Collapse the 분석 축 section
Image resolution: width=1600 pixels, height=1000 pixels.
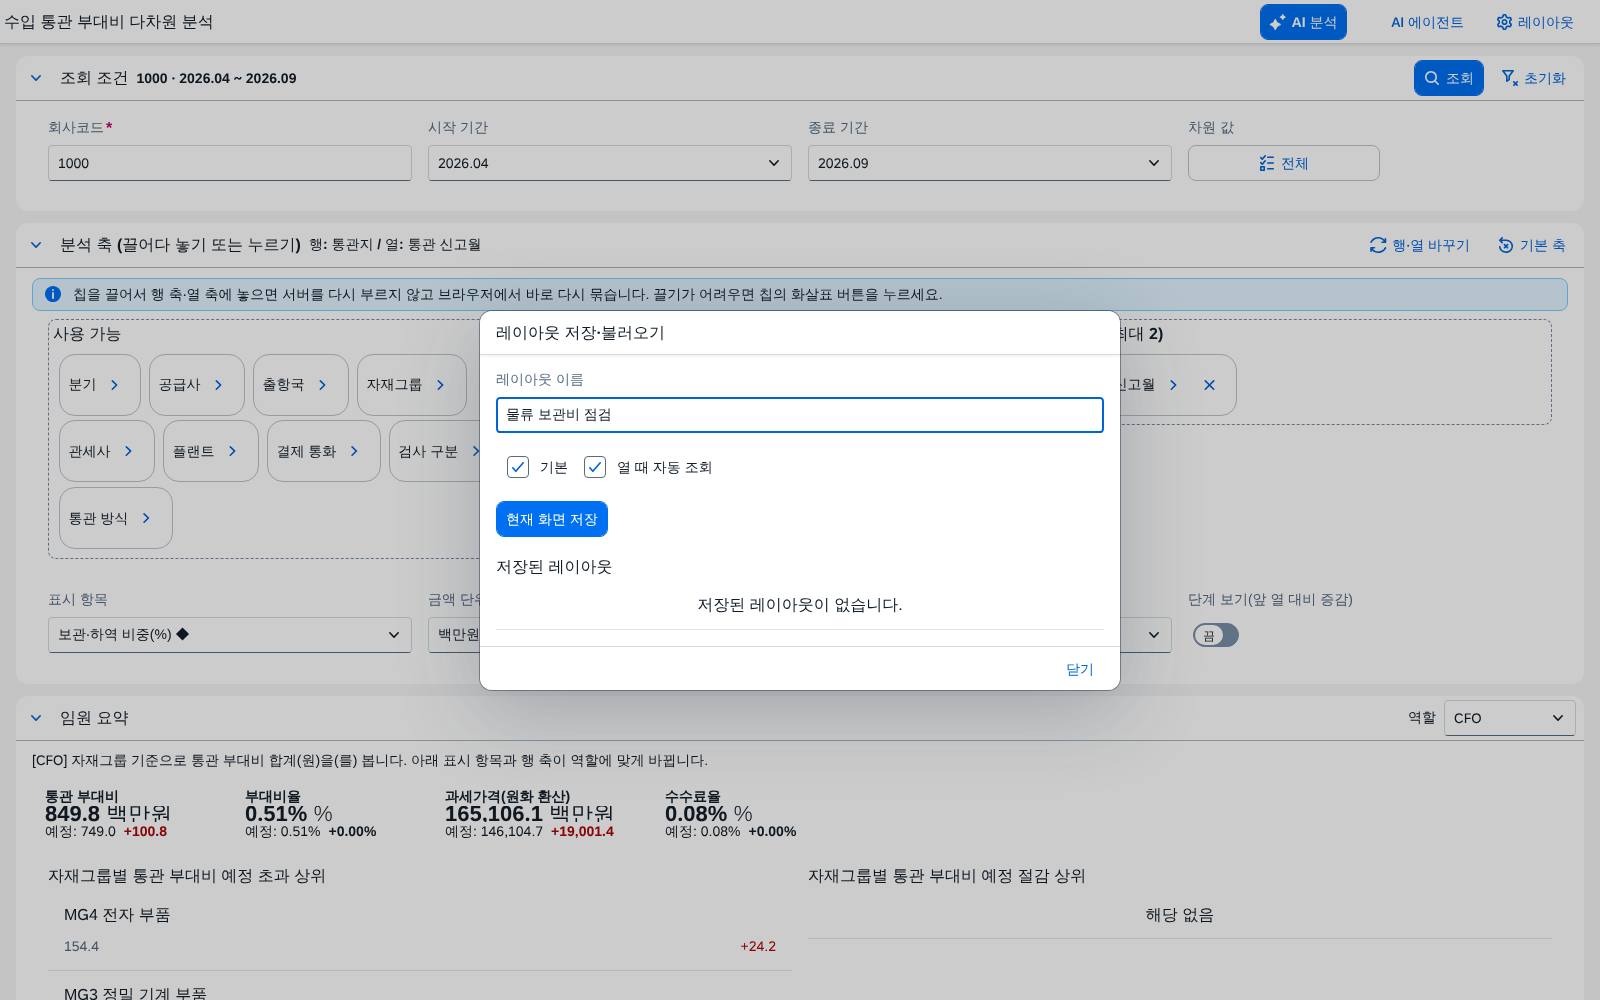click(x=36, y=245)
